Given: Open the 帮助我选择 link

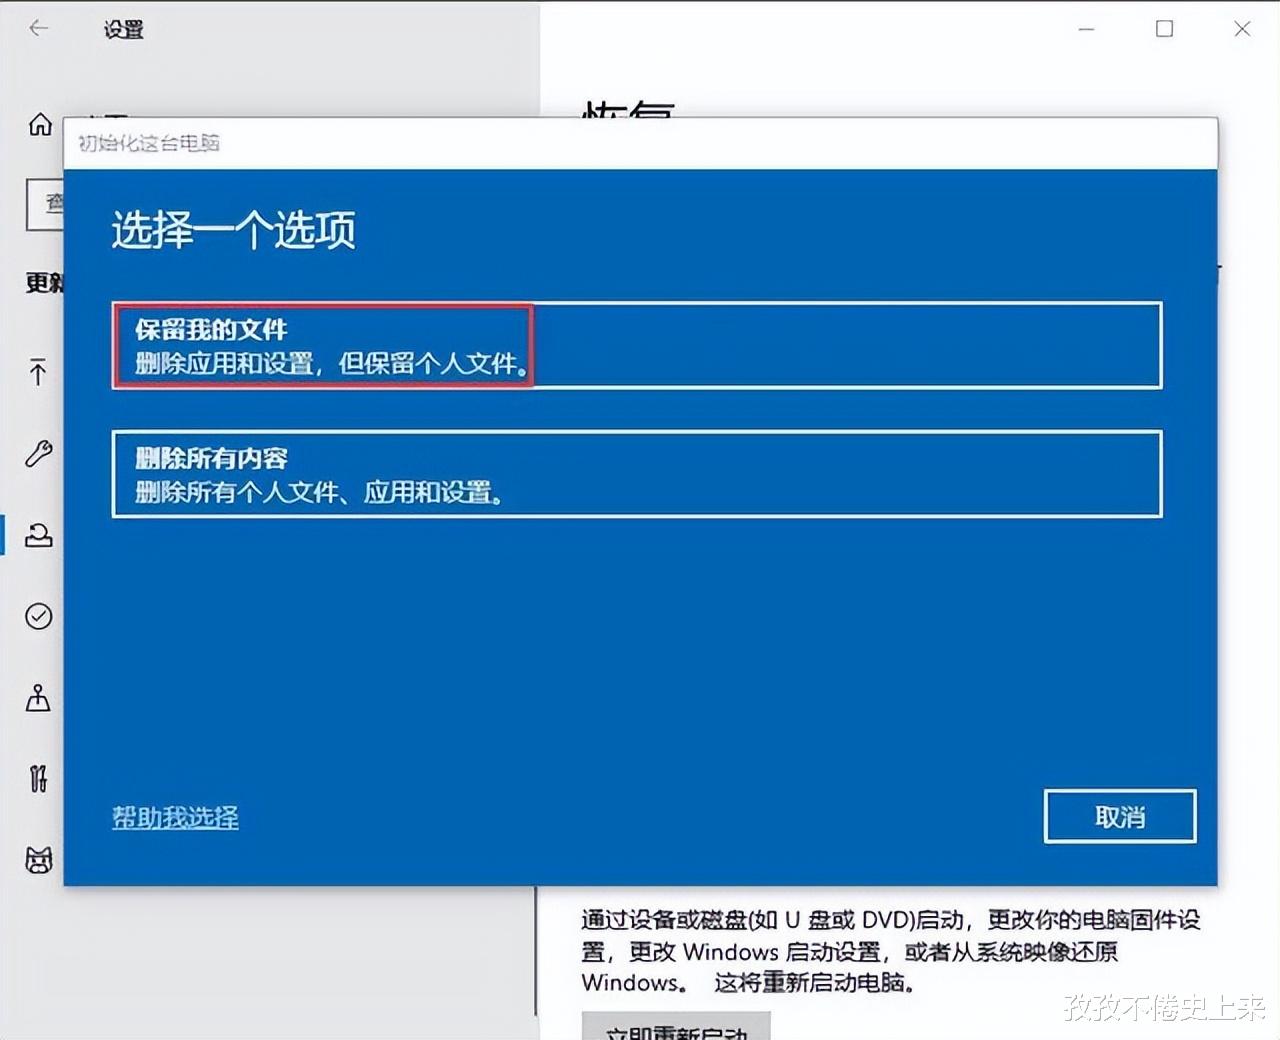Looking at the screenshot, I should pyautogui.click(x=174, y=817).
